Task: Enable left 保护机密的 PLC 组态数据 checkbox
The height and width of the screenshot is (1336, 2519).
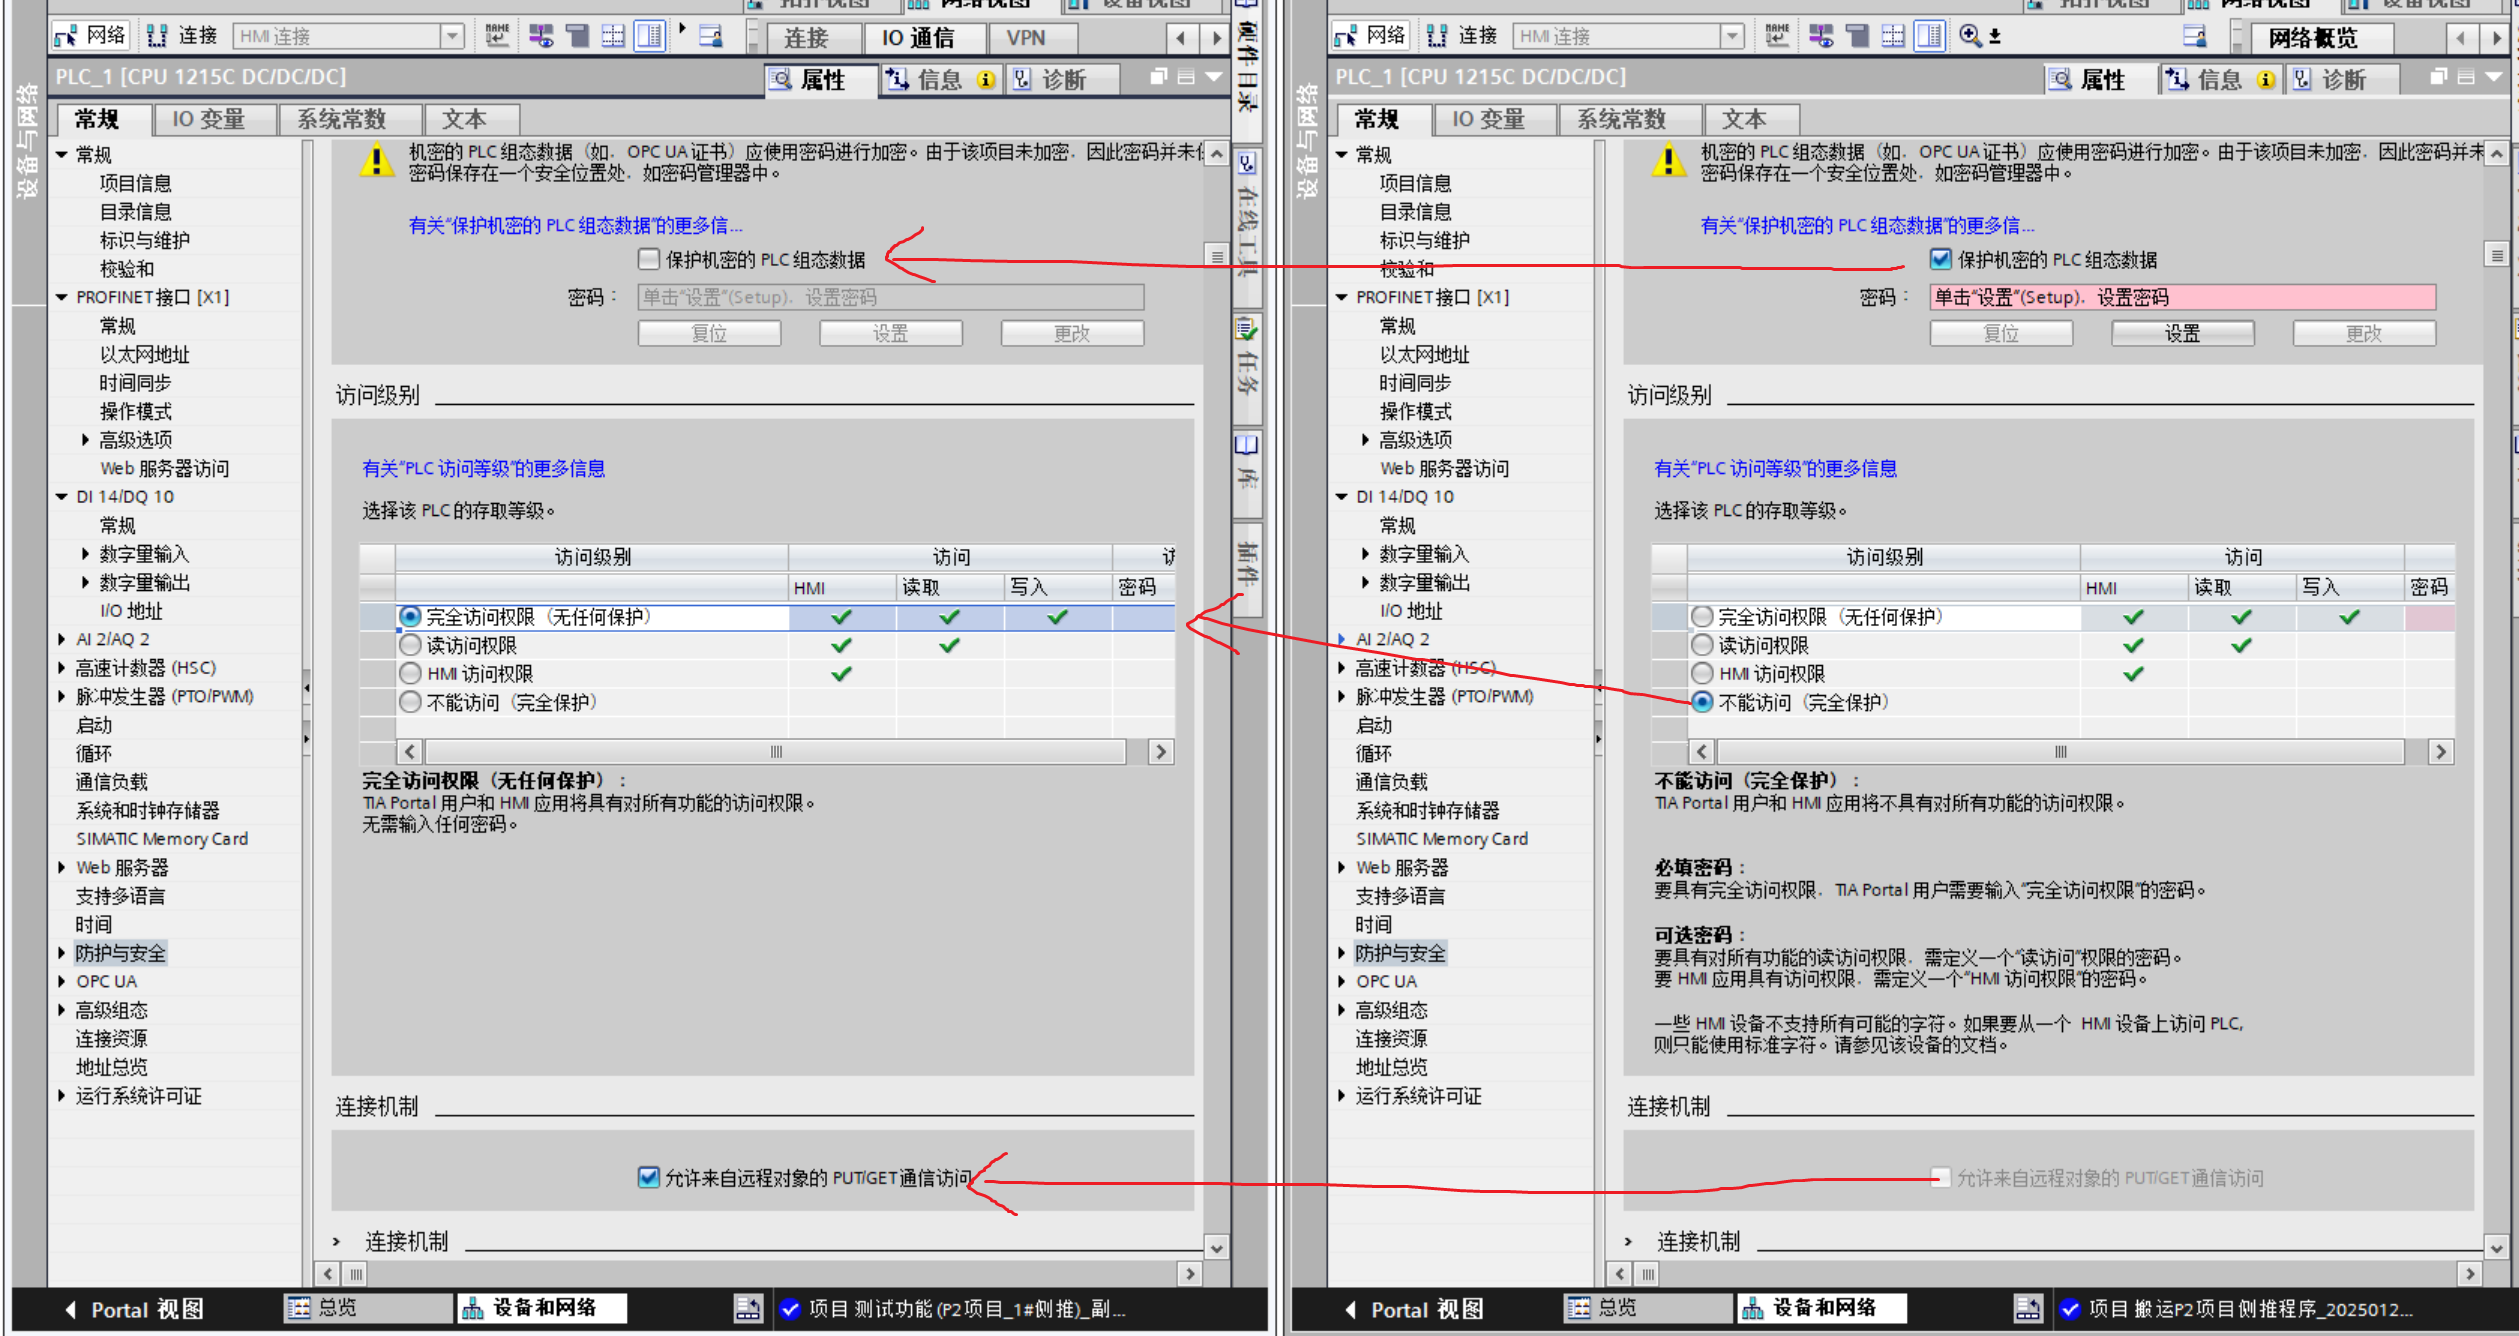Action: [649, 260]
